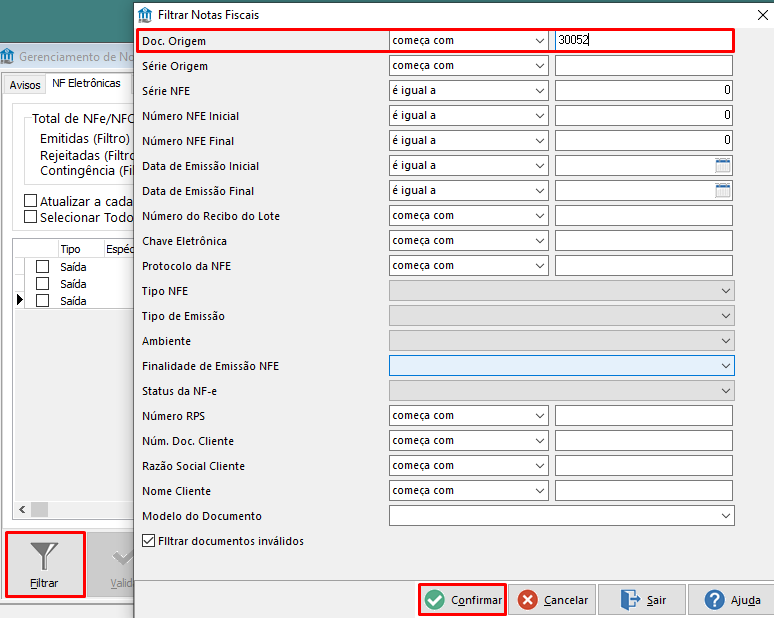Screen dimensions: 774x618
Task: Click the Sair button
Action: [642, 600]
